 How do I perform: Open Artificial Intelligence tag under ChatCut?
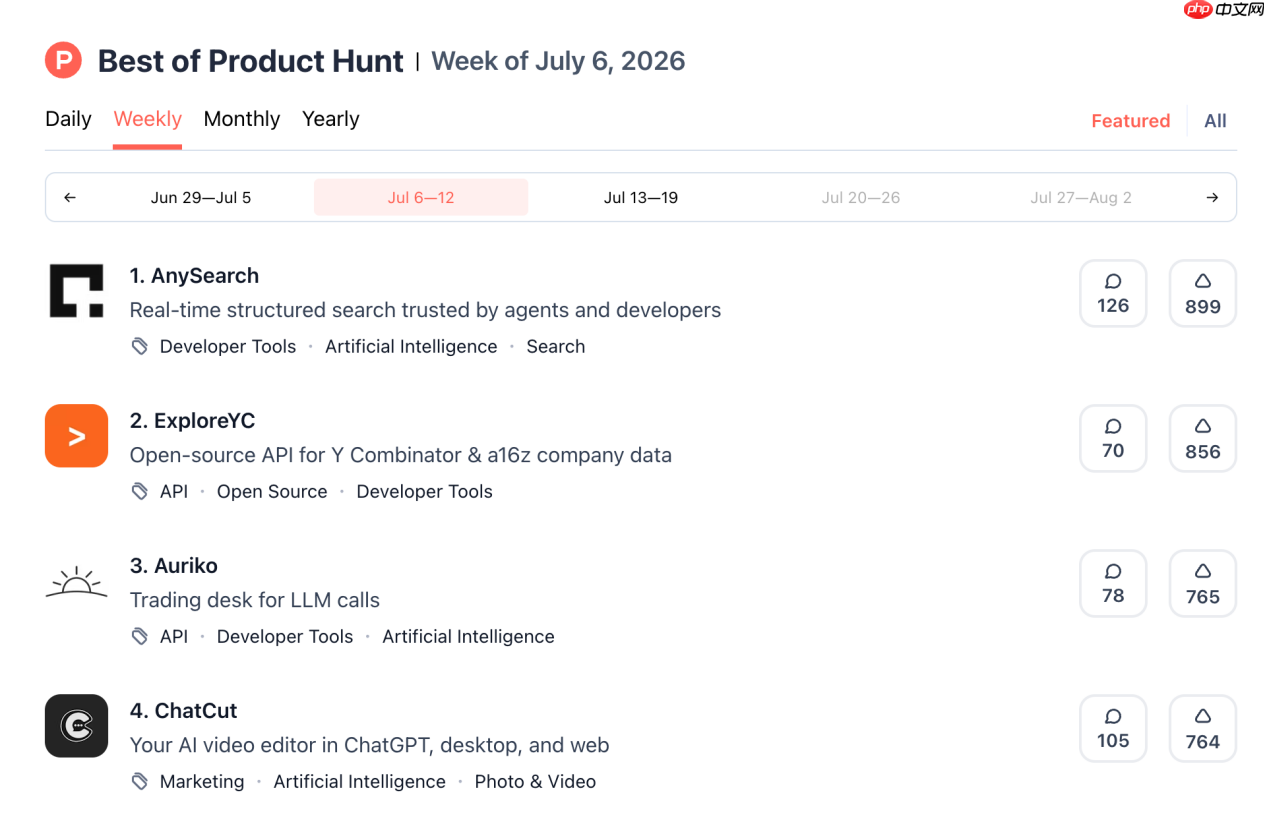pos(360,782)
